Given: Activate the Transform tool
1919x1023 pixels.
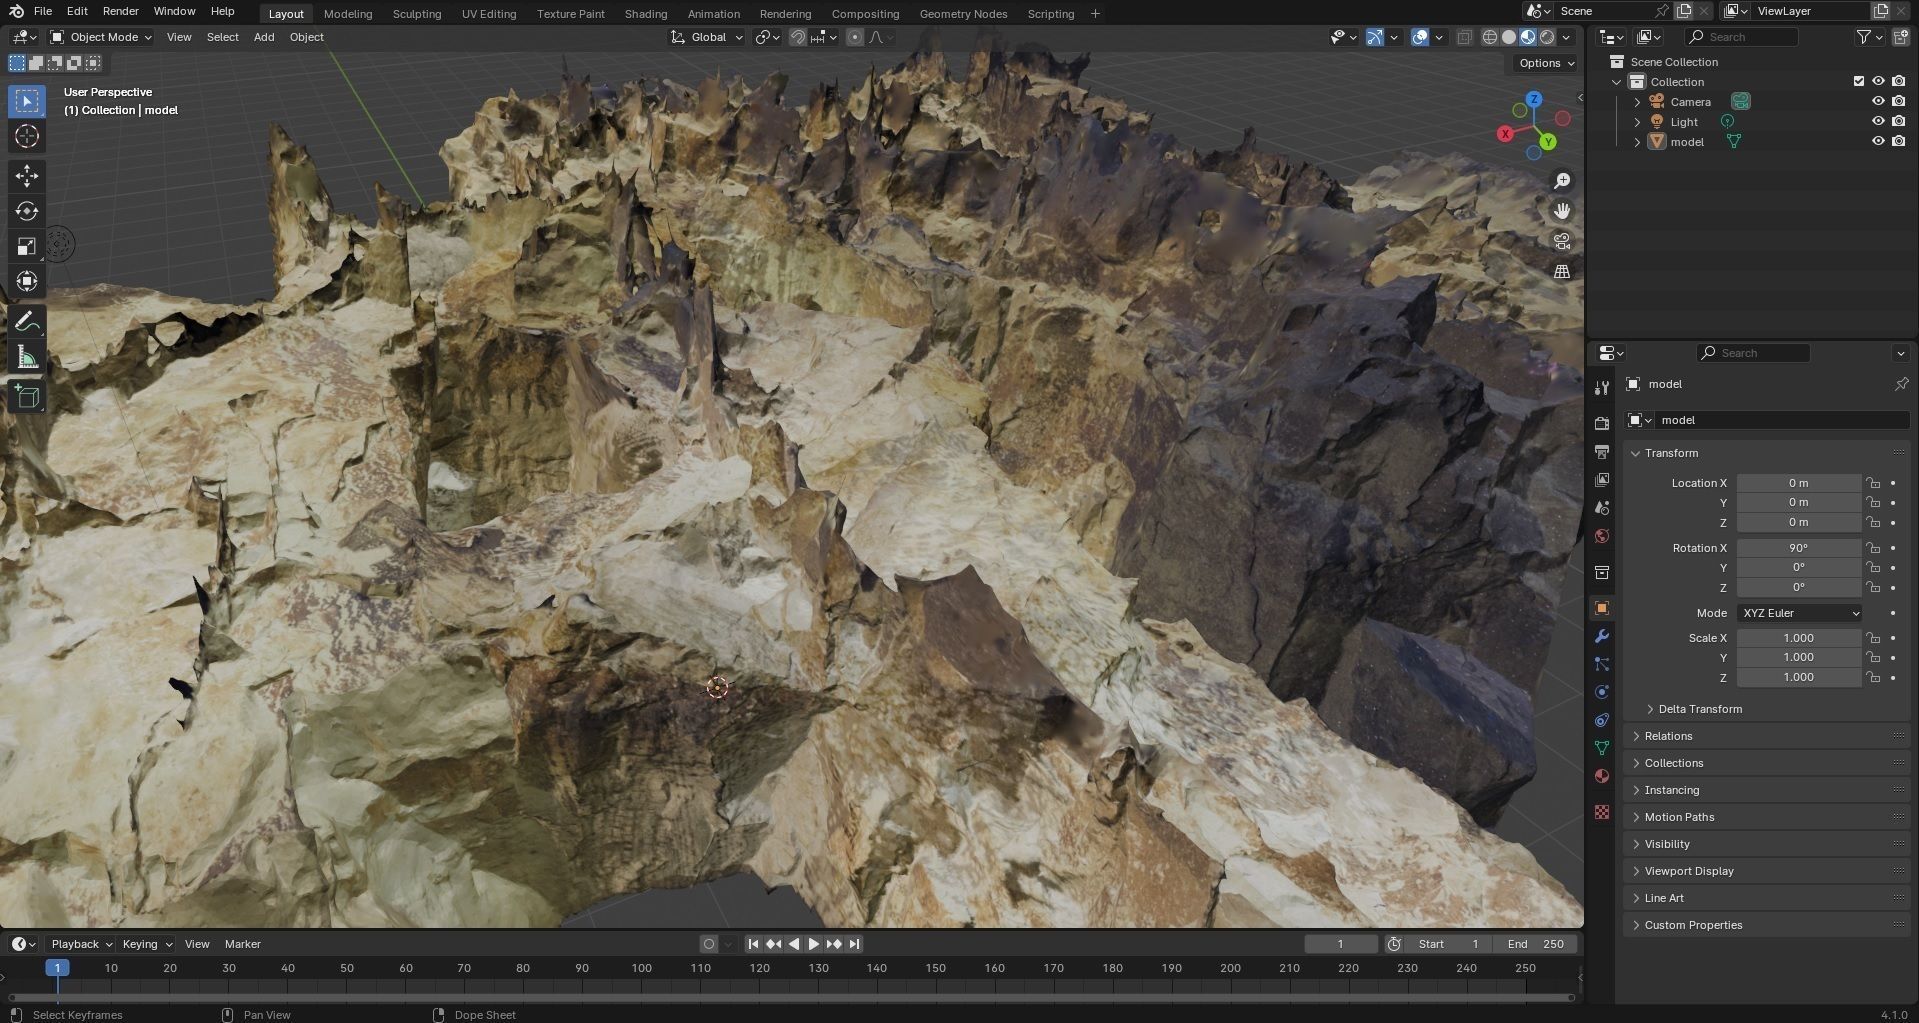Looking at the screenshot, I should coord(27,281).
